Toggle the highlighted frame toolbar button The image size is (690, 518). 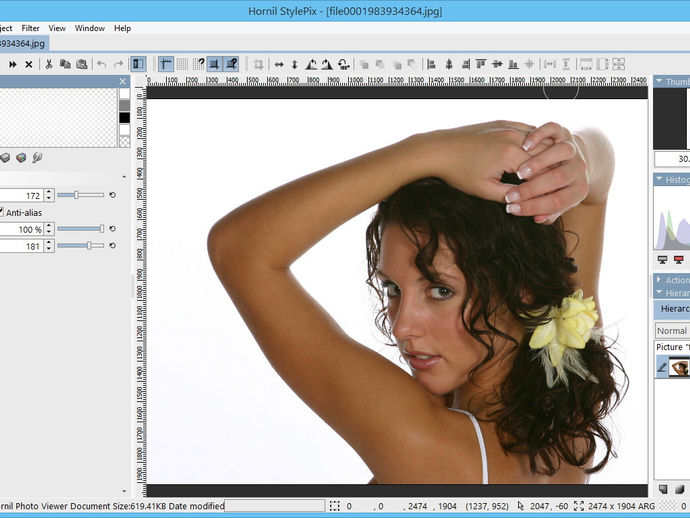pyautogui.click(x=215, y=64)
